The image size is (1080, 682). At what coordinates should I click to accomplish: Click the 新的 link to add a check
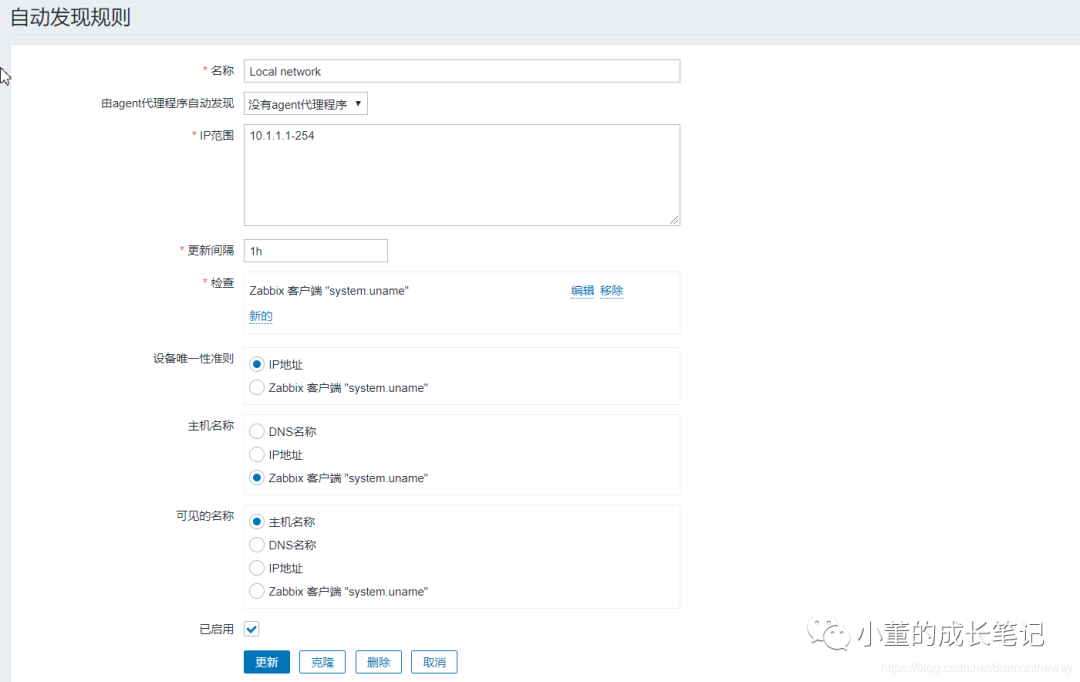(x=260, y=316)
